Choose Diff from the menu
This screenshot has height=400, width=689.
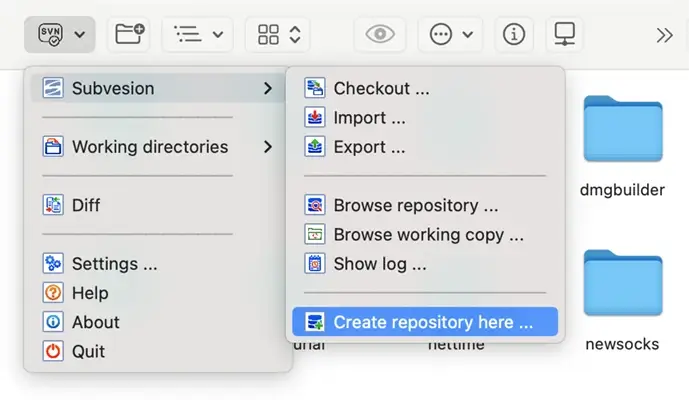158,205
